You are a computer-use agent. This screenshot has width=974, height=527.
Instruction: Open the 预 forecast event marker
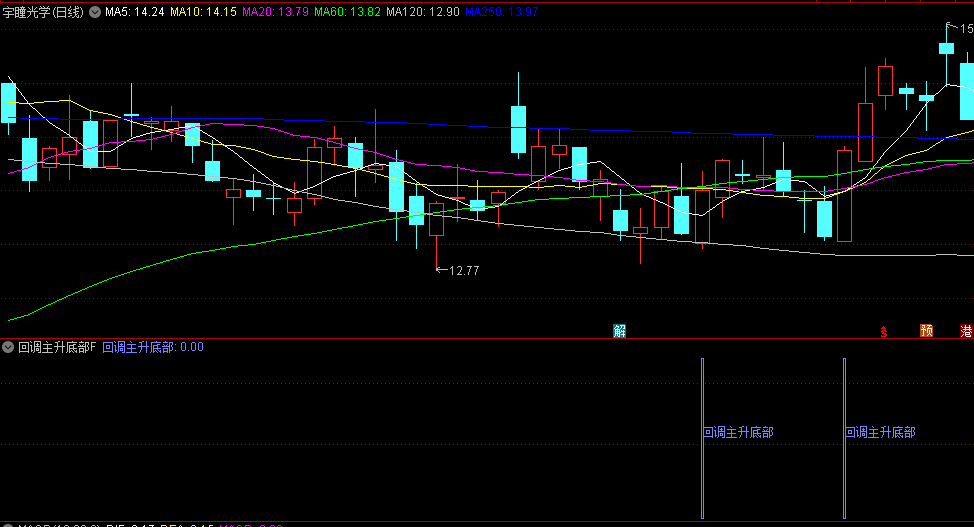click(926, 331)
